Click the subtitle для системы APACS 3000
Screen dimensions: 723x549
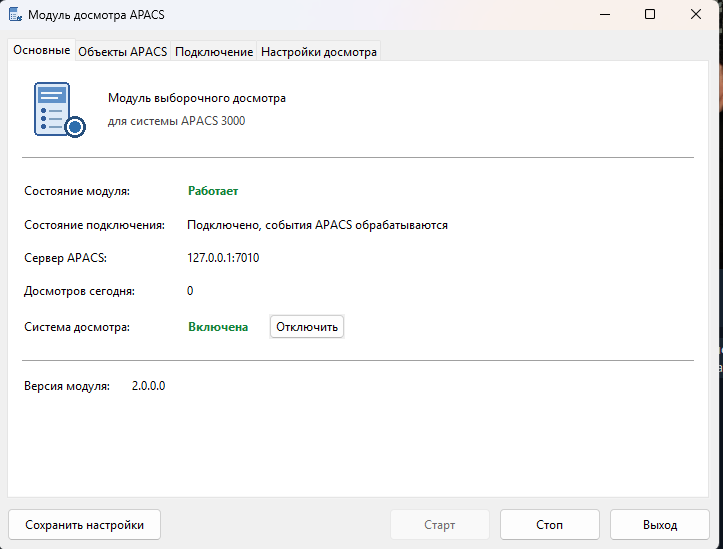click(x=177, y=121)
